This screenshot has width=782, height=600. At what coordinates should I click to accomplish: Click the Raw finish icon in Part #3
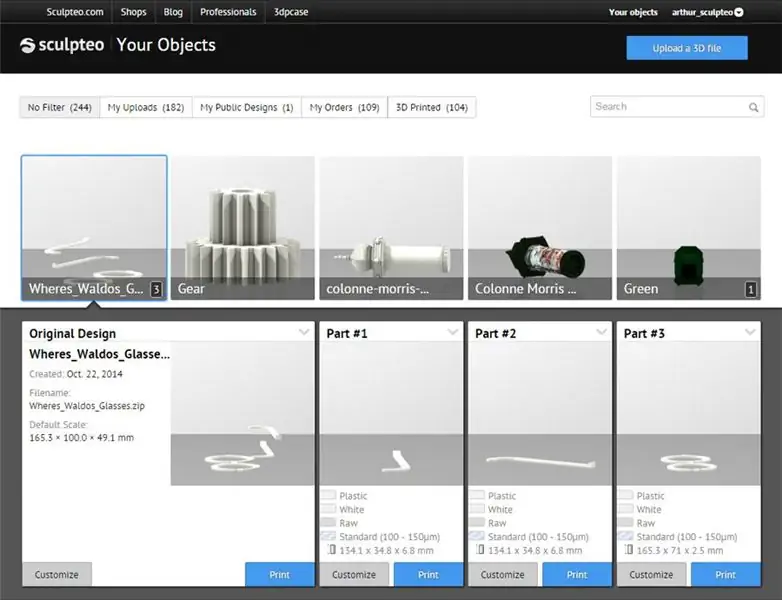625,522
